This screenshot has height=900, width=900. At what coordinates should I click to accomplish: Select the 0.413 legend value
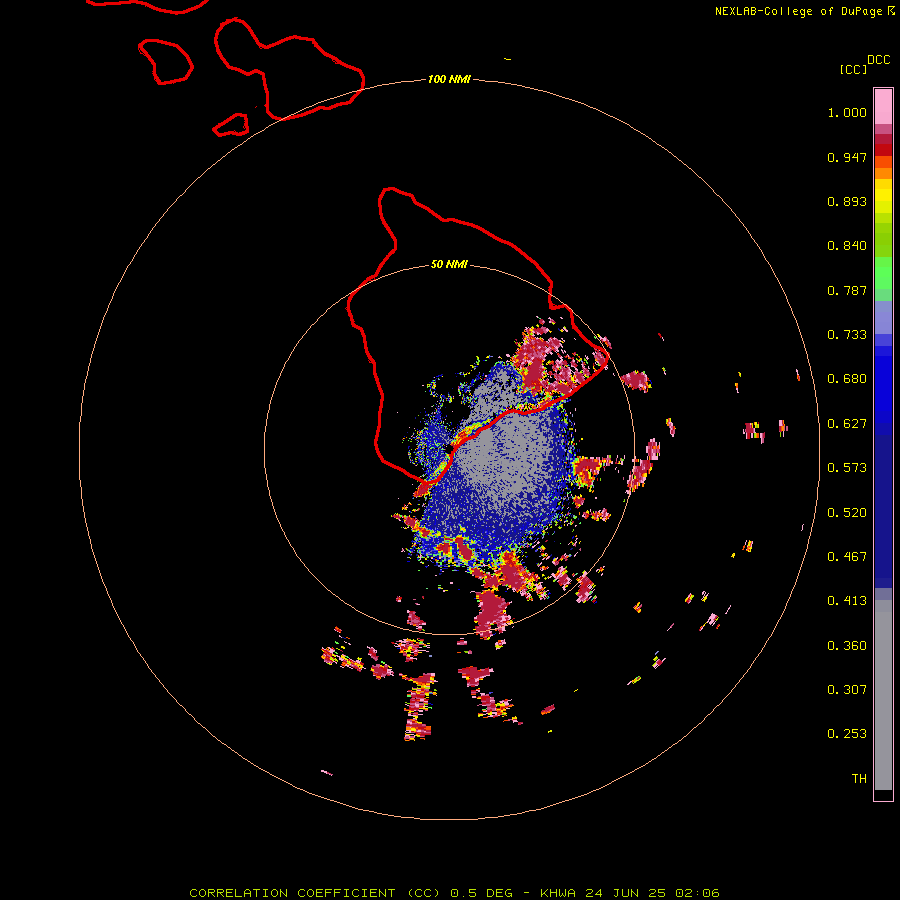click(847, 601)
